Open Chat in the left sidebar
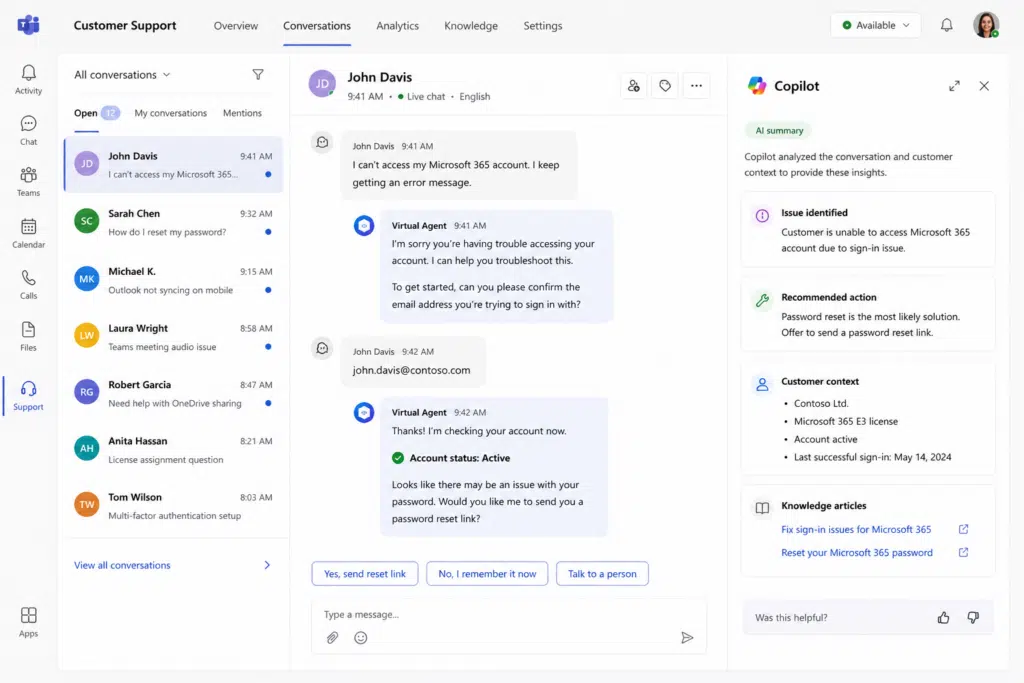Image resolution: width=1024 pixels, height=683 pixels. (28, 131)
